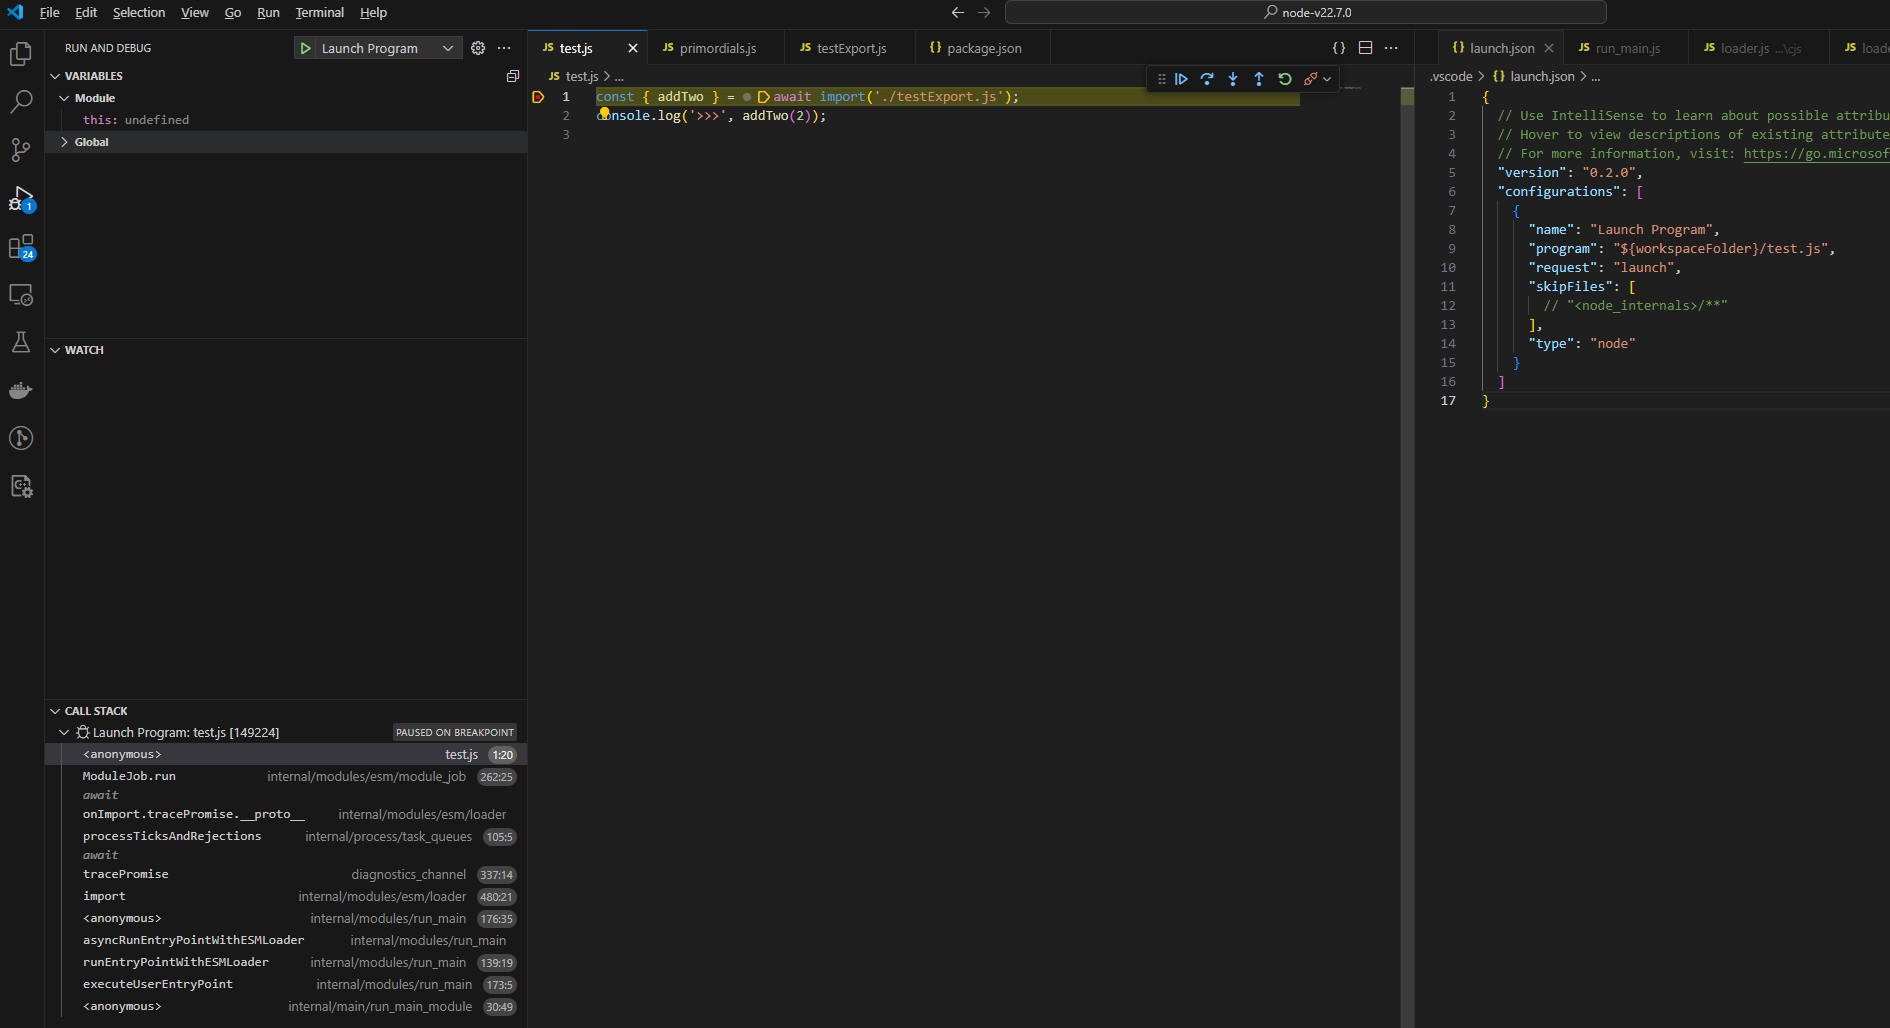Image resolution: width=1890 pixels, height=1028 pixels.
Task: Open the go.microsoft link in launch.json
Action: point(1816,154)
